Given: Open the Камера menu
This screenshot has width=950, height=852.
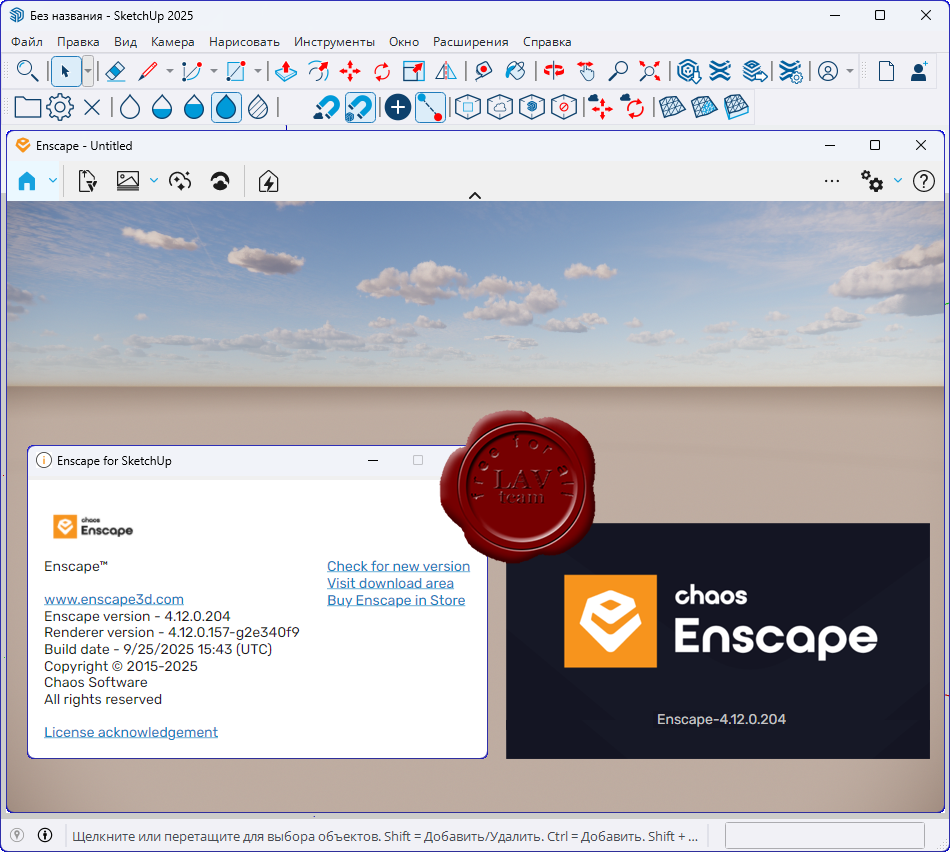Looking at the screenshot, I should pyautogui.click(x=173, y=42).
